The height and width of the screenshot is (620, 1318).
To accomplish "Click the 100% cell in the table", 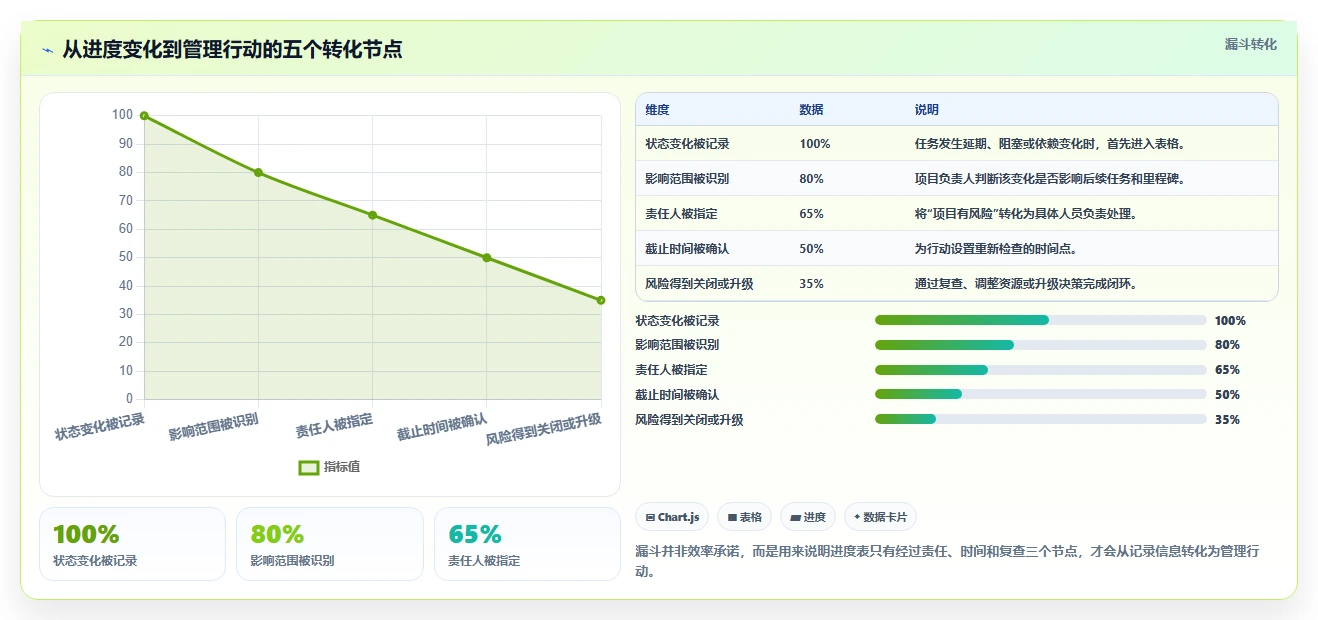I will click(815, 144).
